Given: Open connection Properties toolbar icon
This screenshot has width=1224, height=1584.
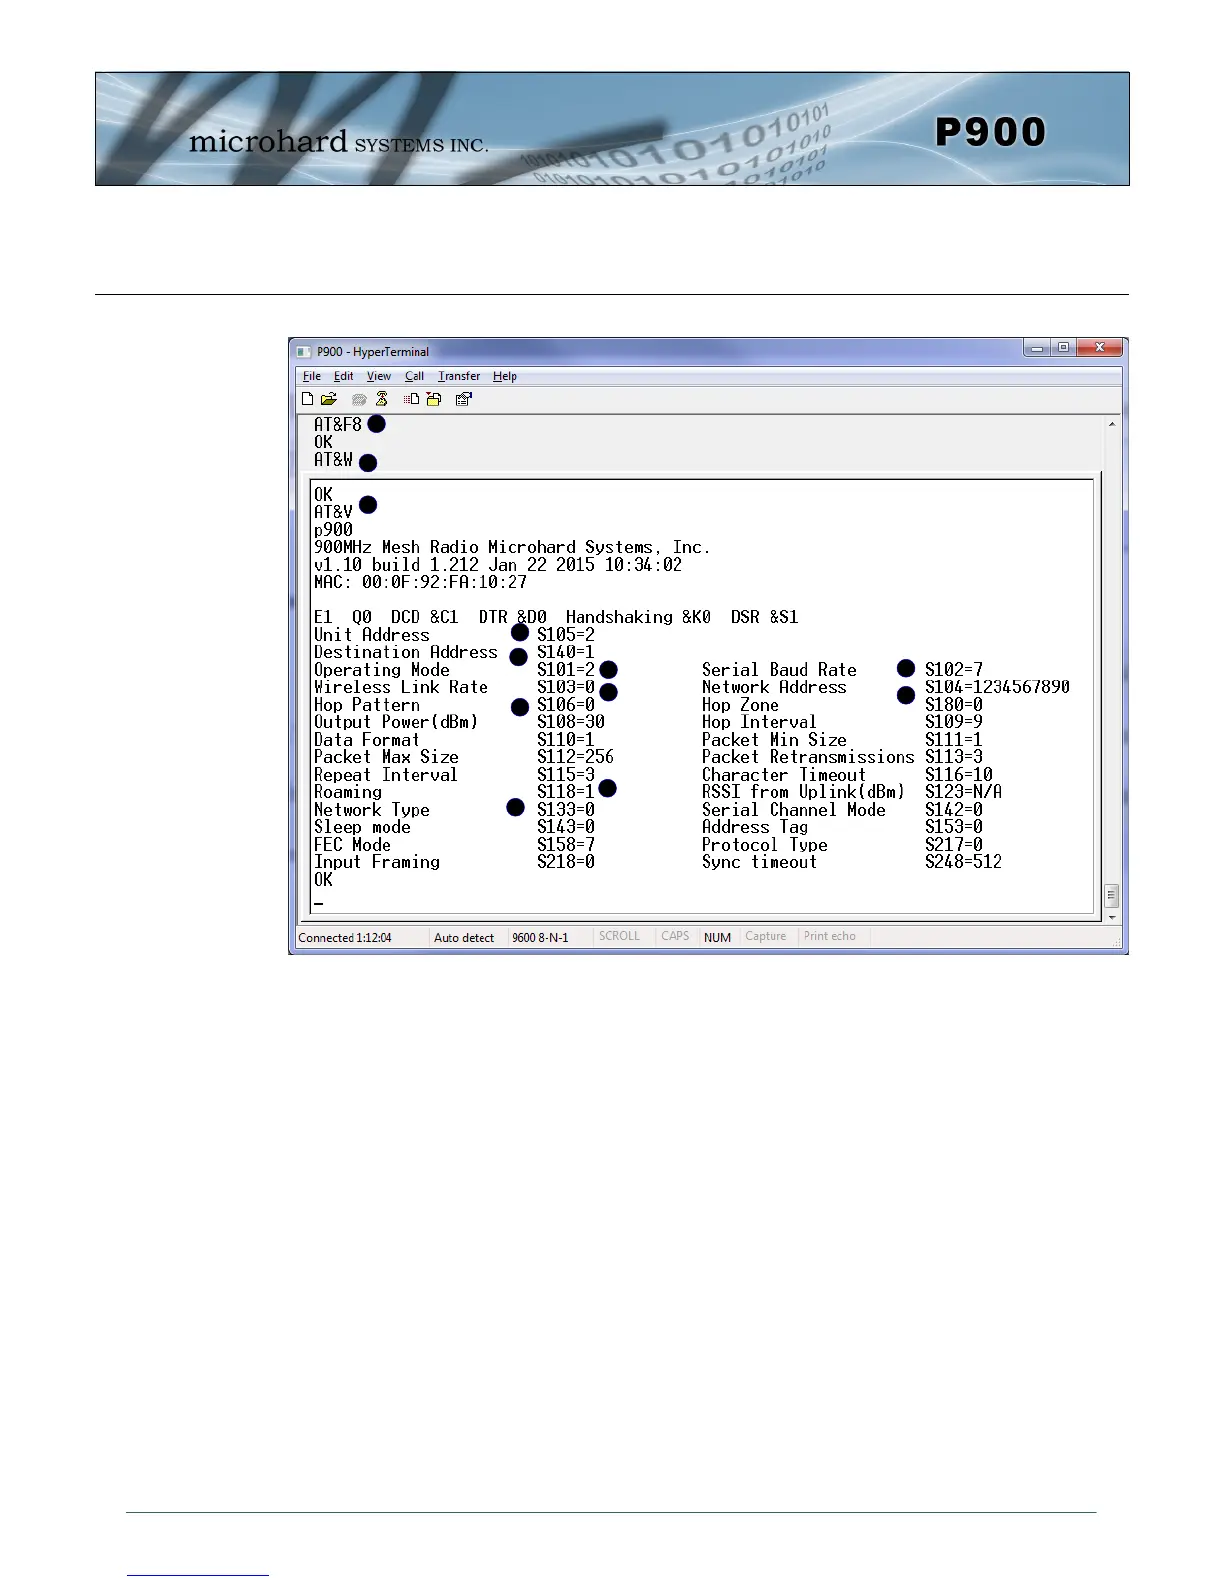Looking at the screenshot, I should pyautogui.click(x=463, y=399).
